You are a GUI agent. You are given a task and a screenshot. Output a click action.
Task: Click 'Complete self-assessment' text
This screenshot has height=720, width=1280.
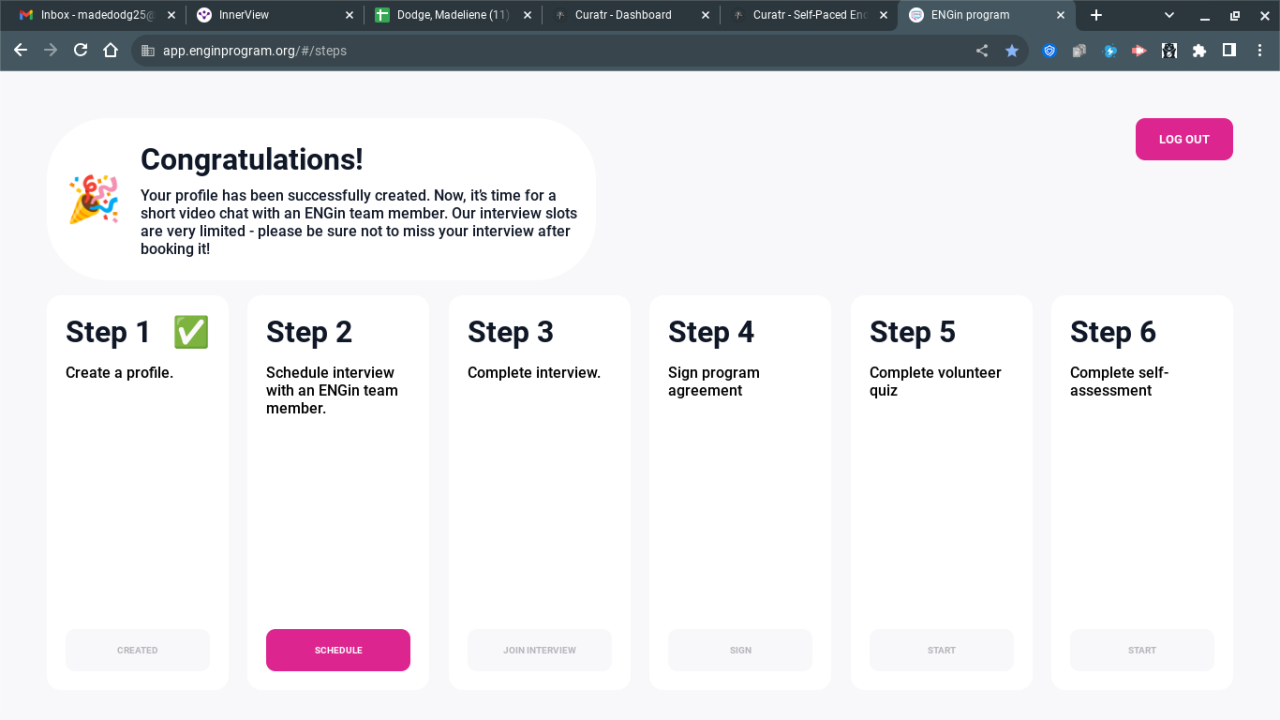coord(1119,381)
